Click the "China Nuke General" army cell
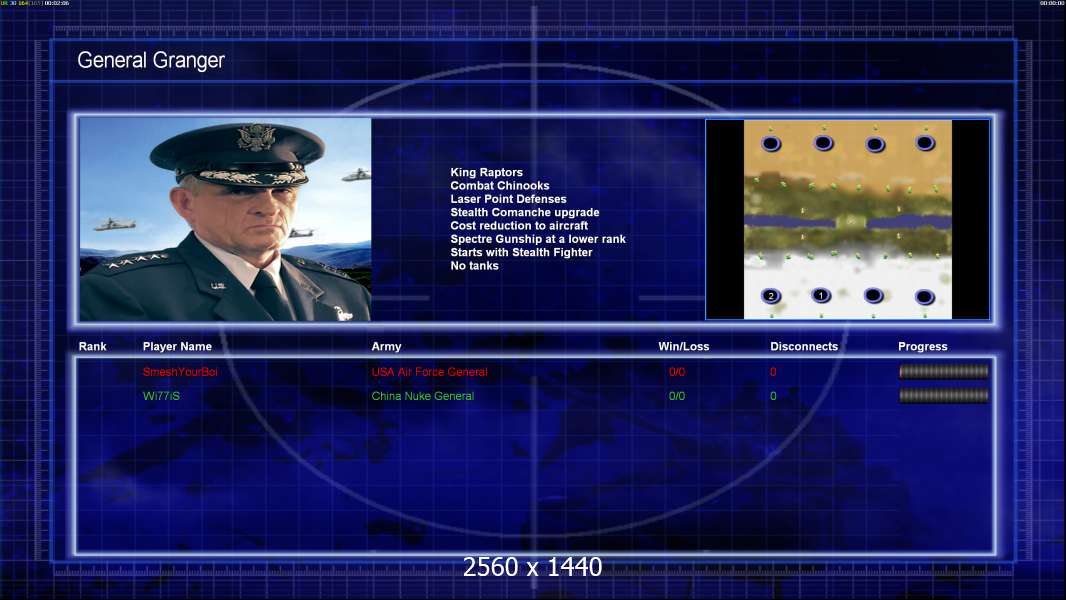Image resolution: width=1066 pixels, height=600 pixels. pyautogui.click(x=422, y=396)
